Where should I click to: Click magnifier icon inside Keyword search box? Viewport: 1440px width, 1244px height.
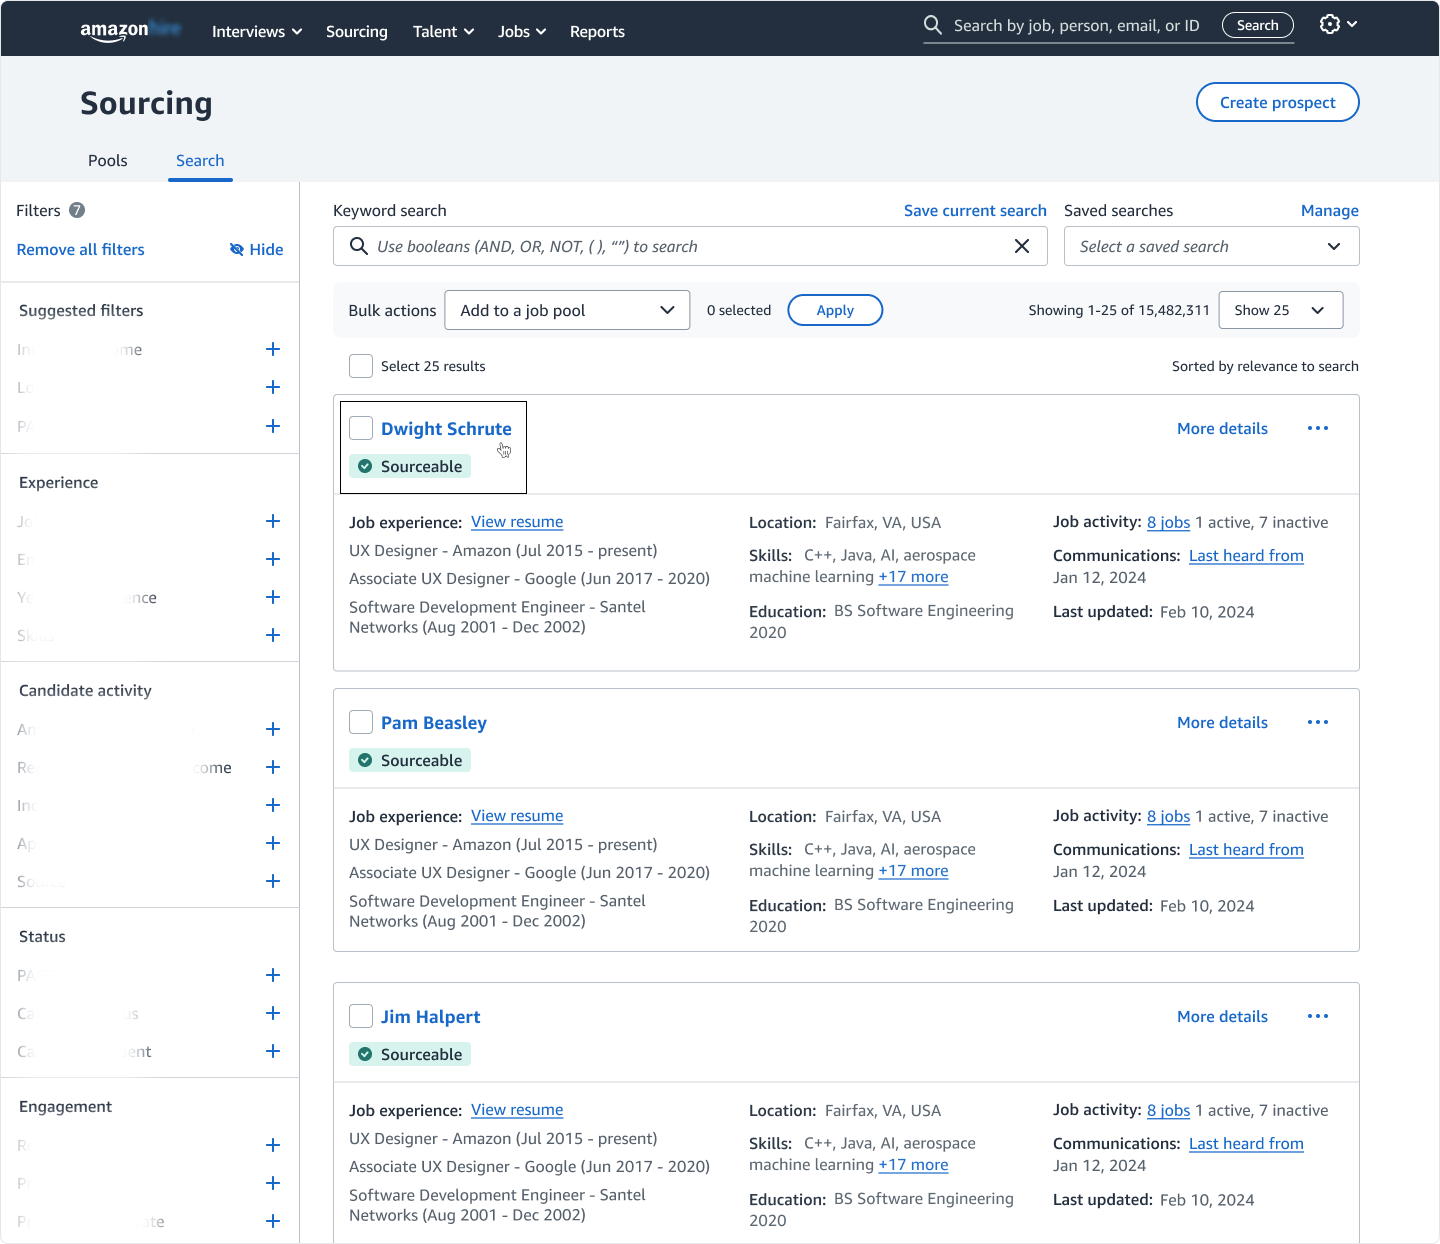[358, 246]
